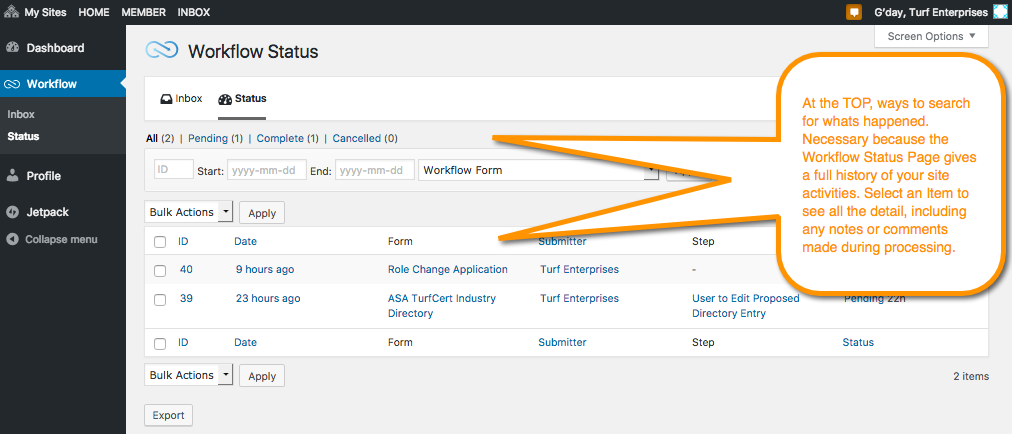This screenshot has width=1012, height=434.
Task: Click Turf Enterprises submitter in row 40
Action: pos(579,269)
